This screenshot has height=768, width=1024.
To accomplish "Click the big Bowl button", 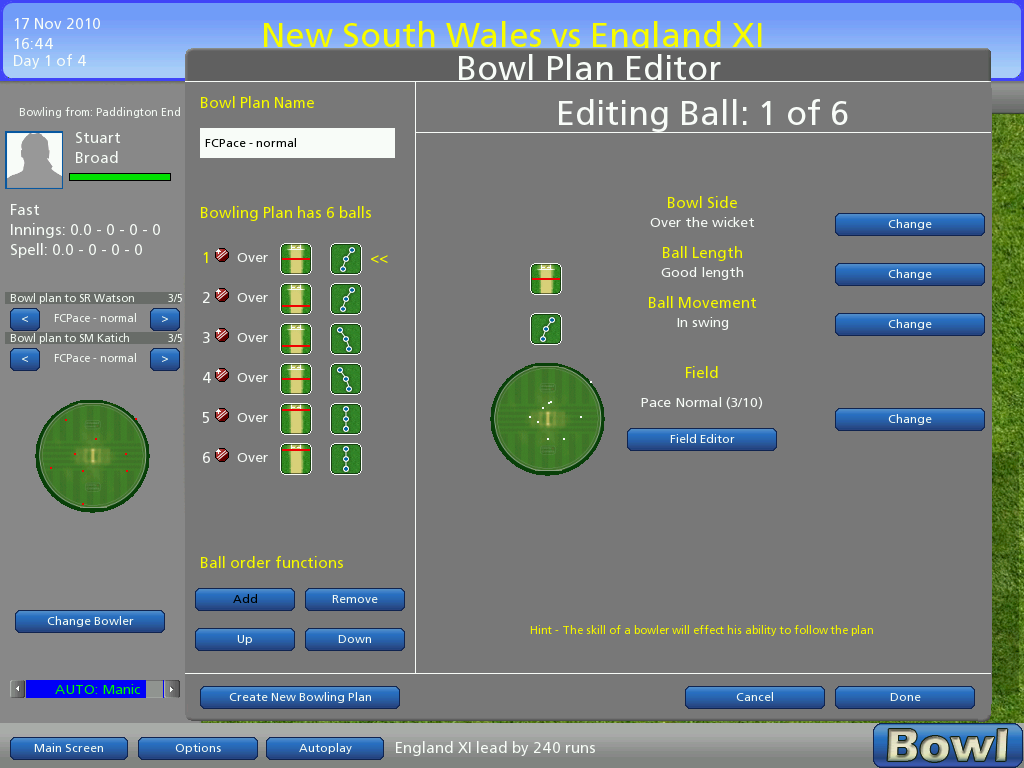I will point(948,746).
